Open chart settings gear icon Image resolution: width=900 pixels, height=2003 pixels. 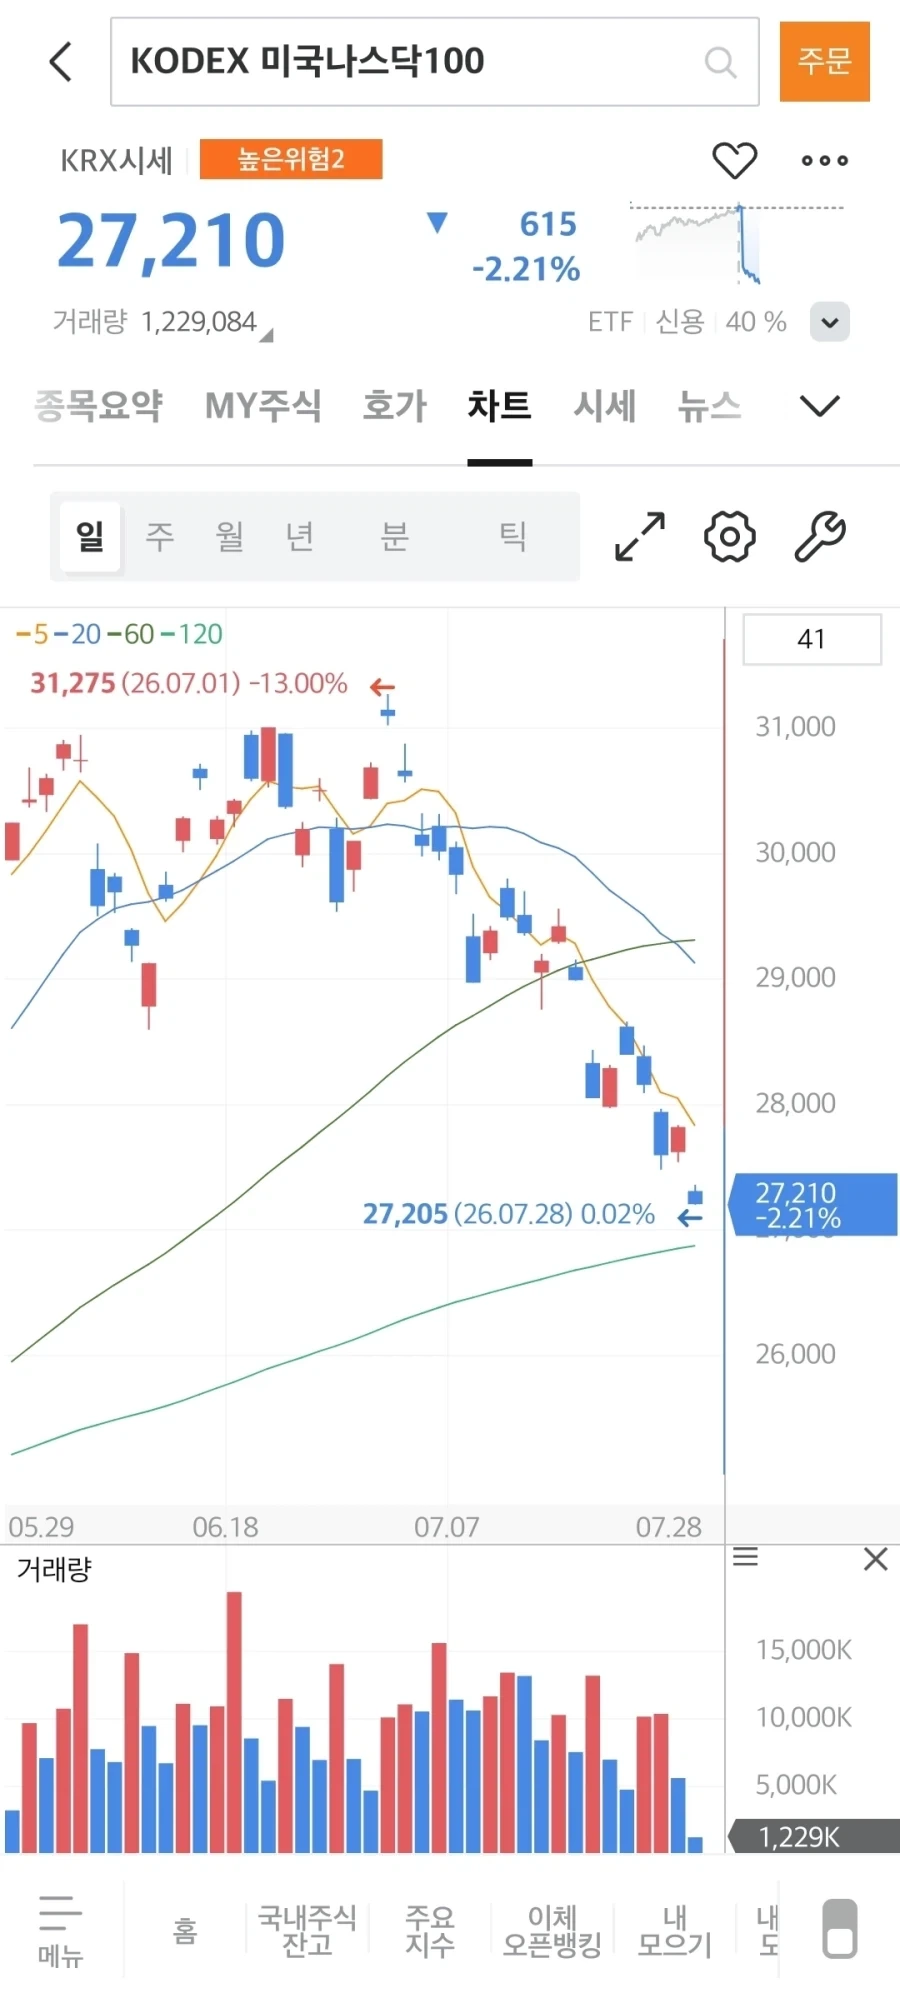coord(730,537)
